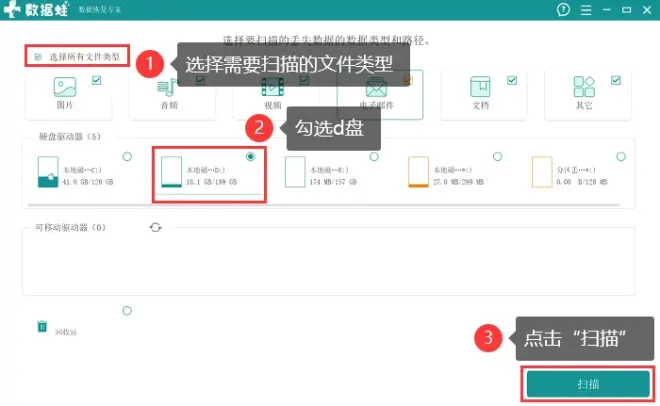The image size is (660, 406).
Task: Click the 回收站 label
Action: tap(66, 332)
